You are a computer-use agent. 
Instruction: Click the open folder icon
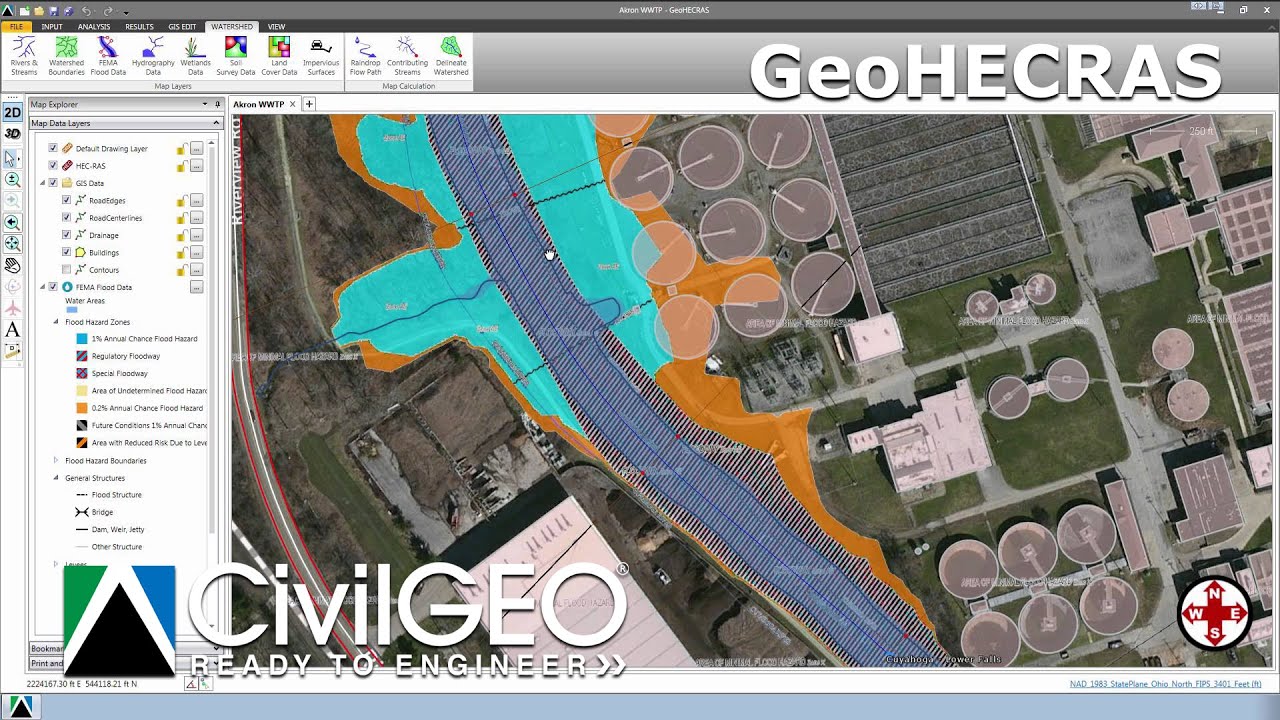[x=38, y=10]
